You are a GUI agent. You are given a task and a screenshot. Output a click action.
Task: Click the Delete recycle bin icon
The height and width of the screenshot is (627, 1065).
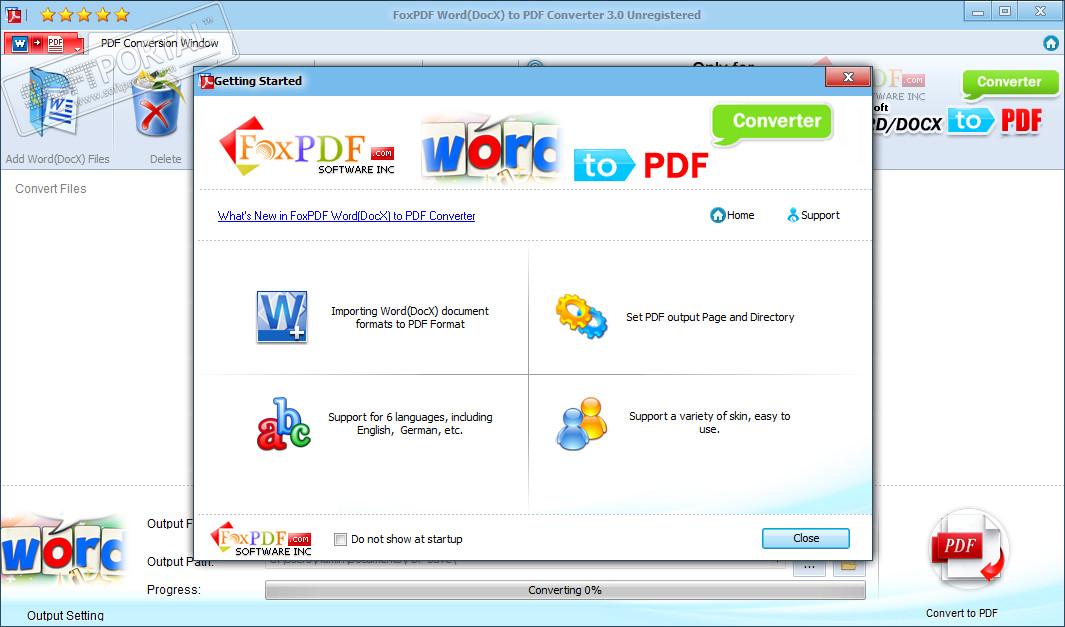[x=157, y=105]
